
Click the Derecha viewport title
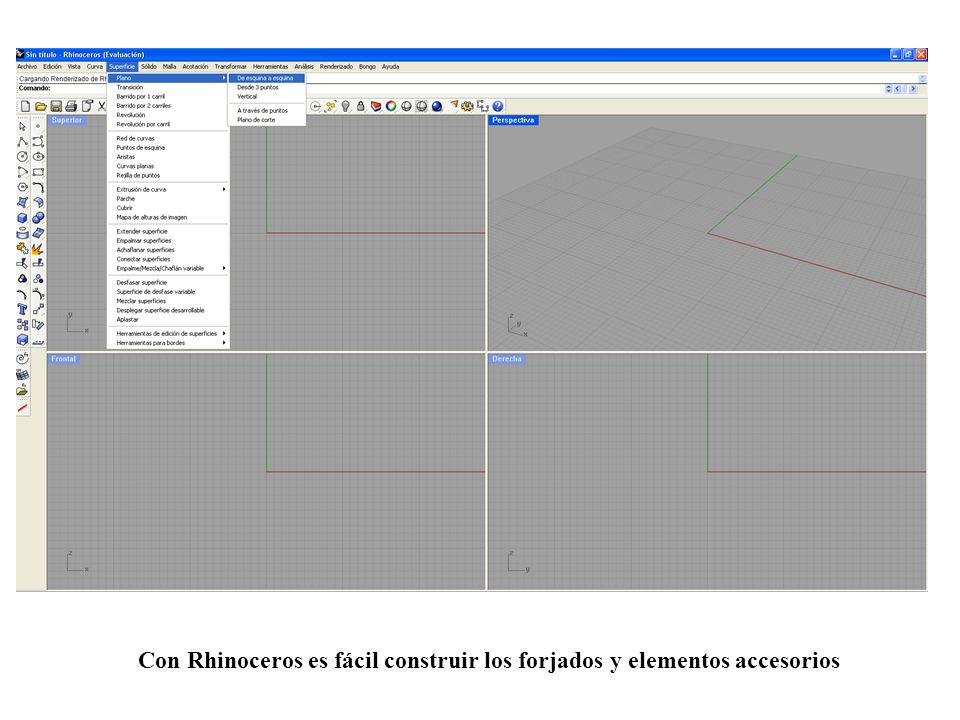click(507, 359)
